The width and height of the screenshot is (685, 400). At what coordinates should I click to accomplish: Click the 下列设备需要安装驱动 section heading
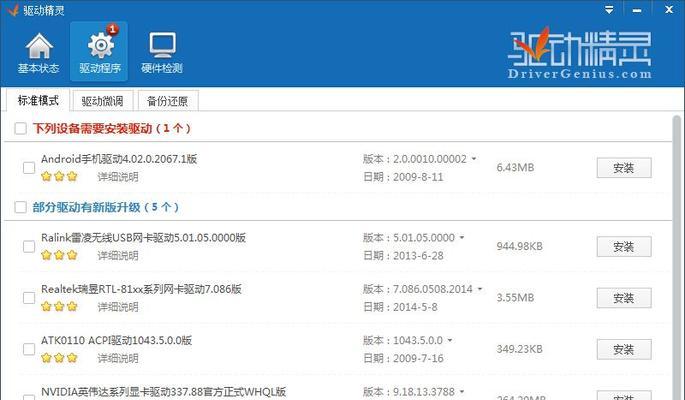tap(111, 128)
